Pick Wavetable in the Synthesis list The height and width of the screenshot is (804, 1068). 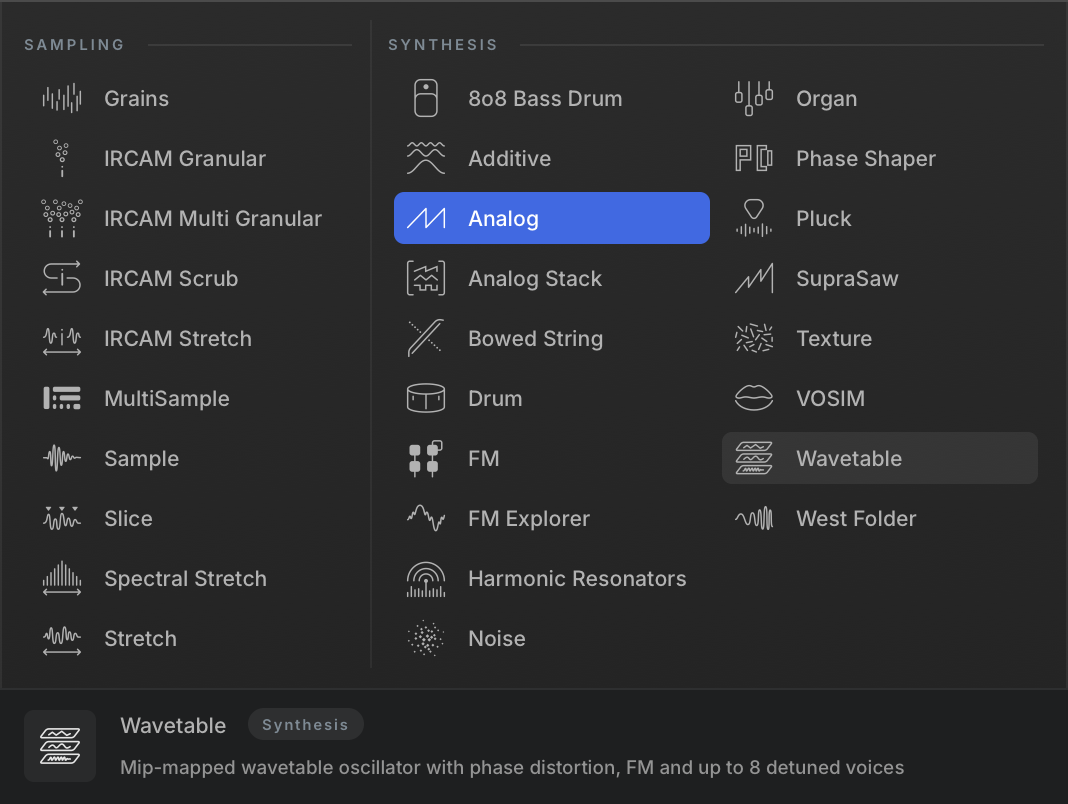pyautogui.click(x=880, y=458)
